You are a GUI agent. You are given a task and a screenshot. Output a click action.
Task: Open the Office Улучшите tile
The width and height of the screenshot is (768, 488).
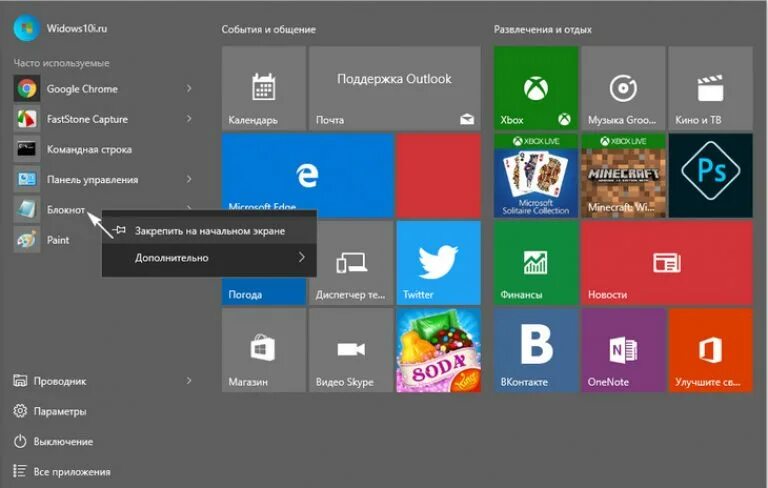(x=710, y=350)
